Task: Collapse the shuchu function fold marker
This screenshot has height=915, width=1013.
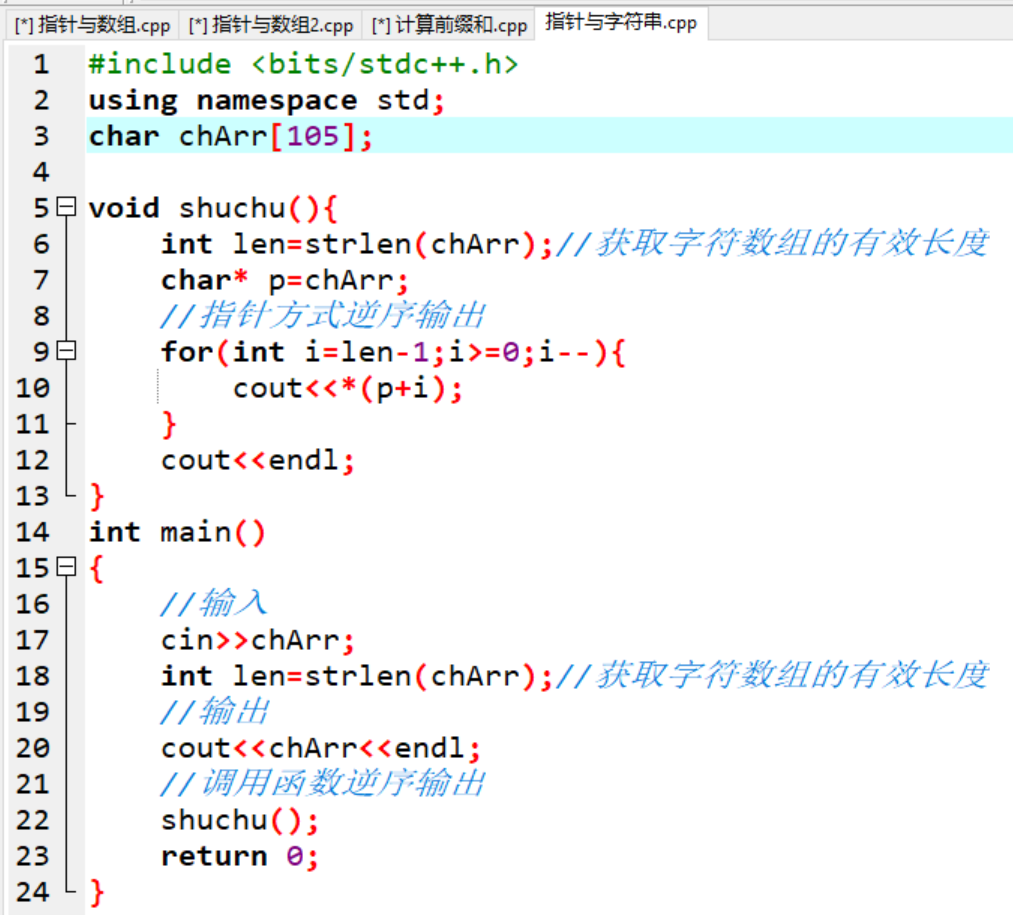Action: 66,208
